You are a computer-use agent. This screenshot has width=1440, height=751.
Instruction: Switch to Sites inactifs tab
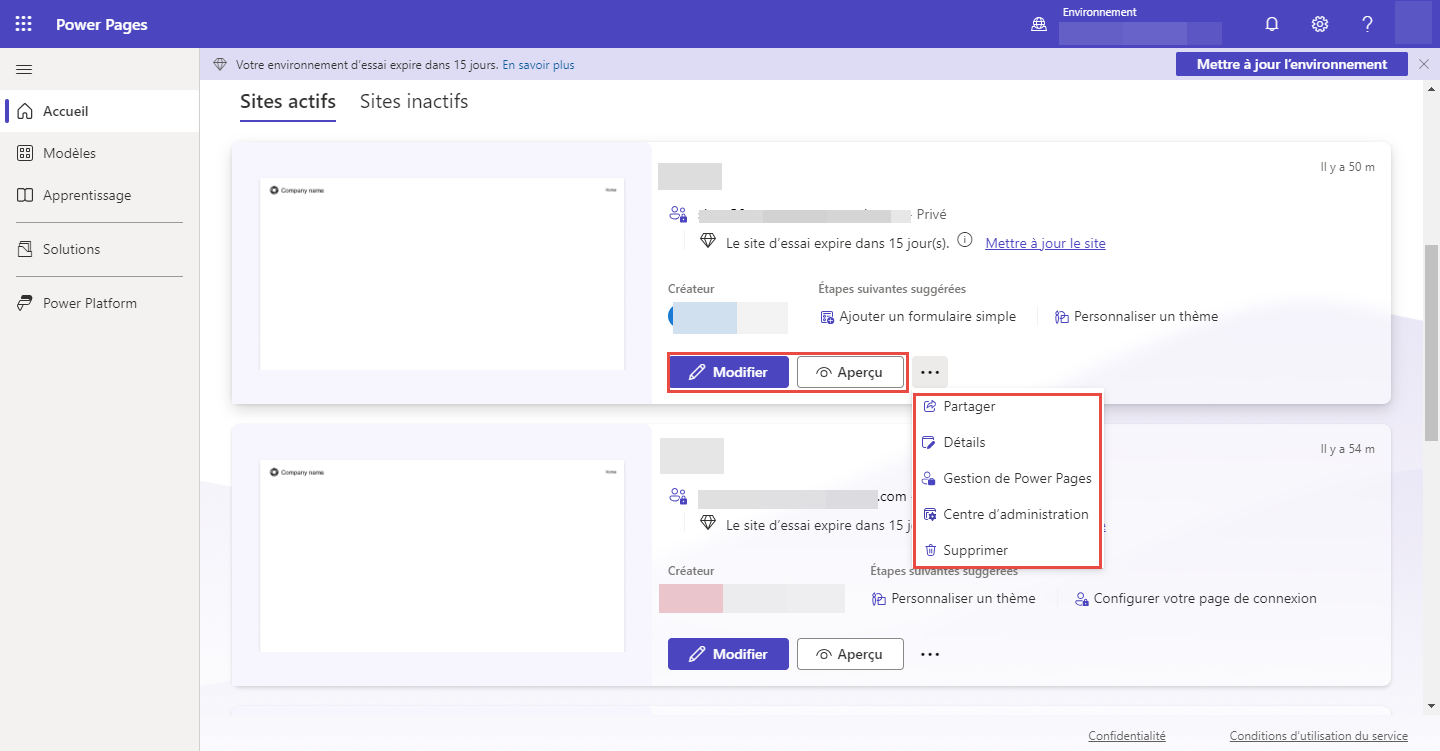414,101
